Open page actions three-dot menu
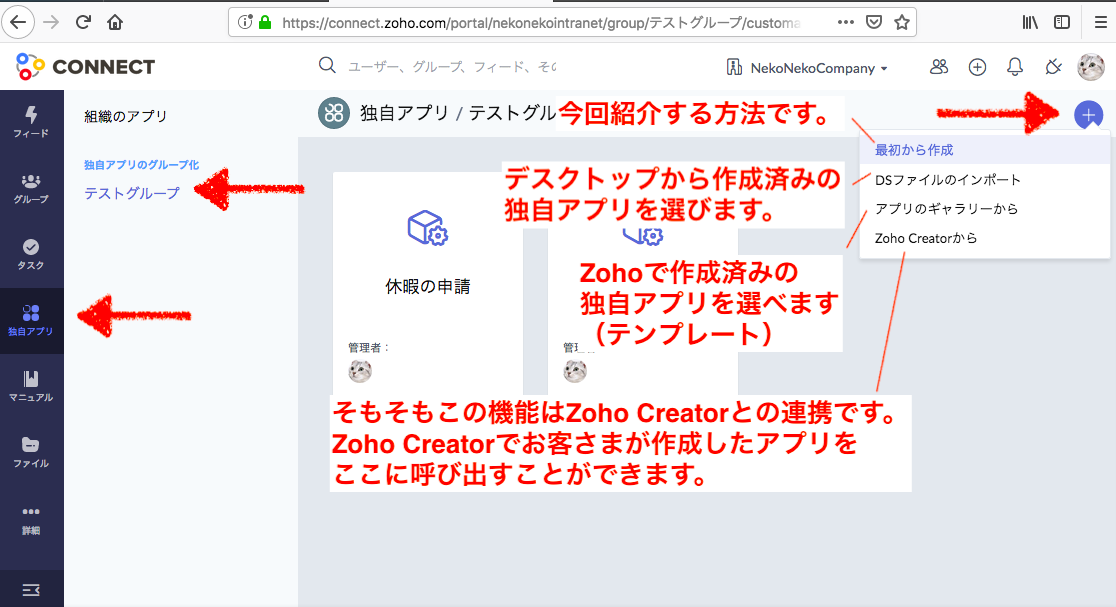Viewport: 1116px width, 607px height. click(x=846, y=22)
